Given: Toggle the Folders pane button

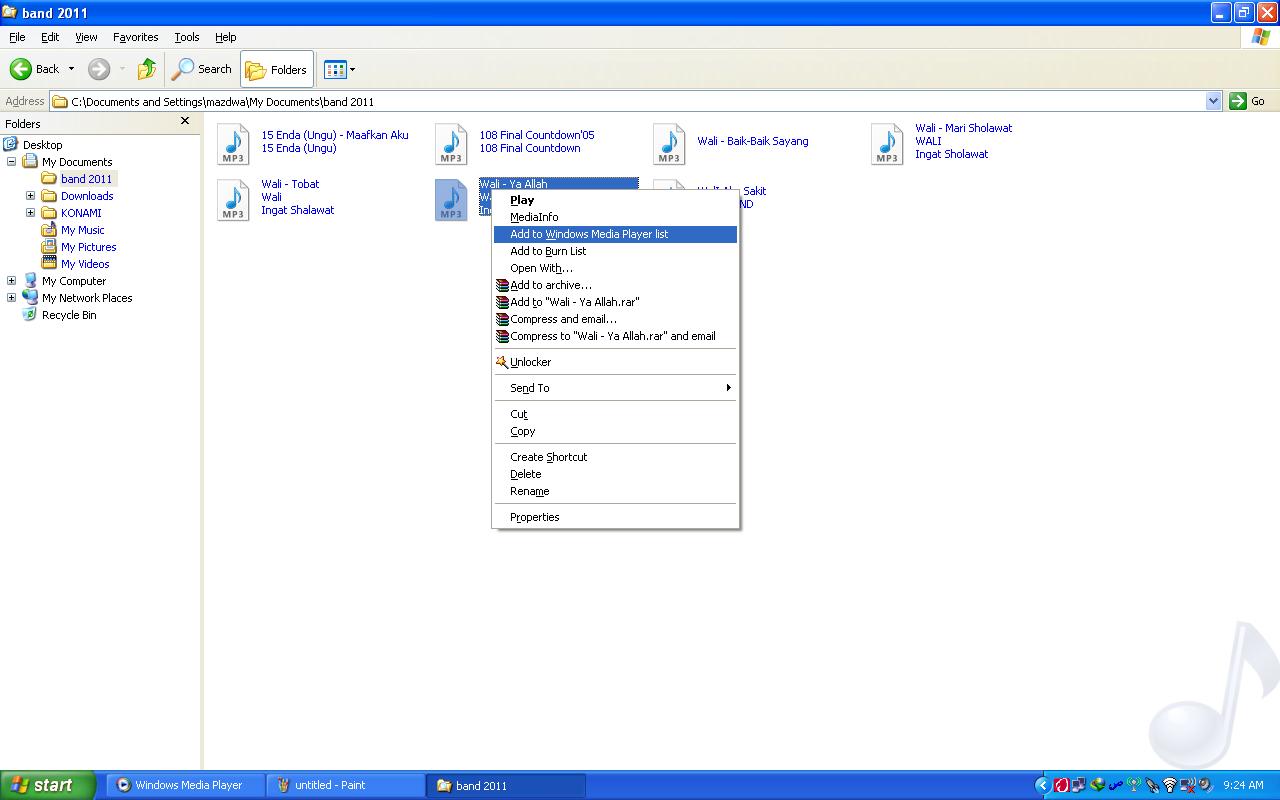Looking at the screenshot, I should 277,69.
